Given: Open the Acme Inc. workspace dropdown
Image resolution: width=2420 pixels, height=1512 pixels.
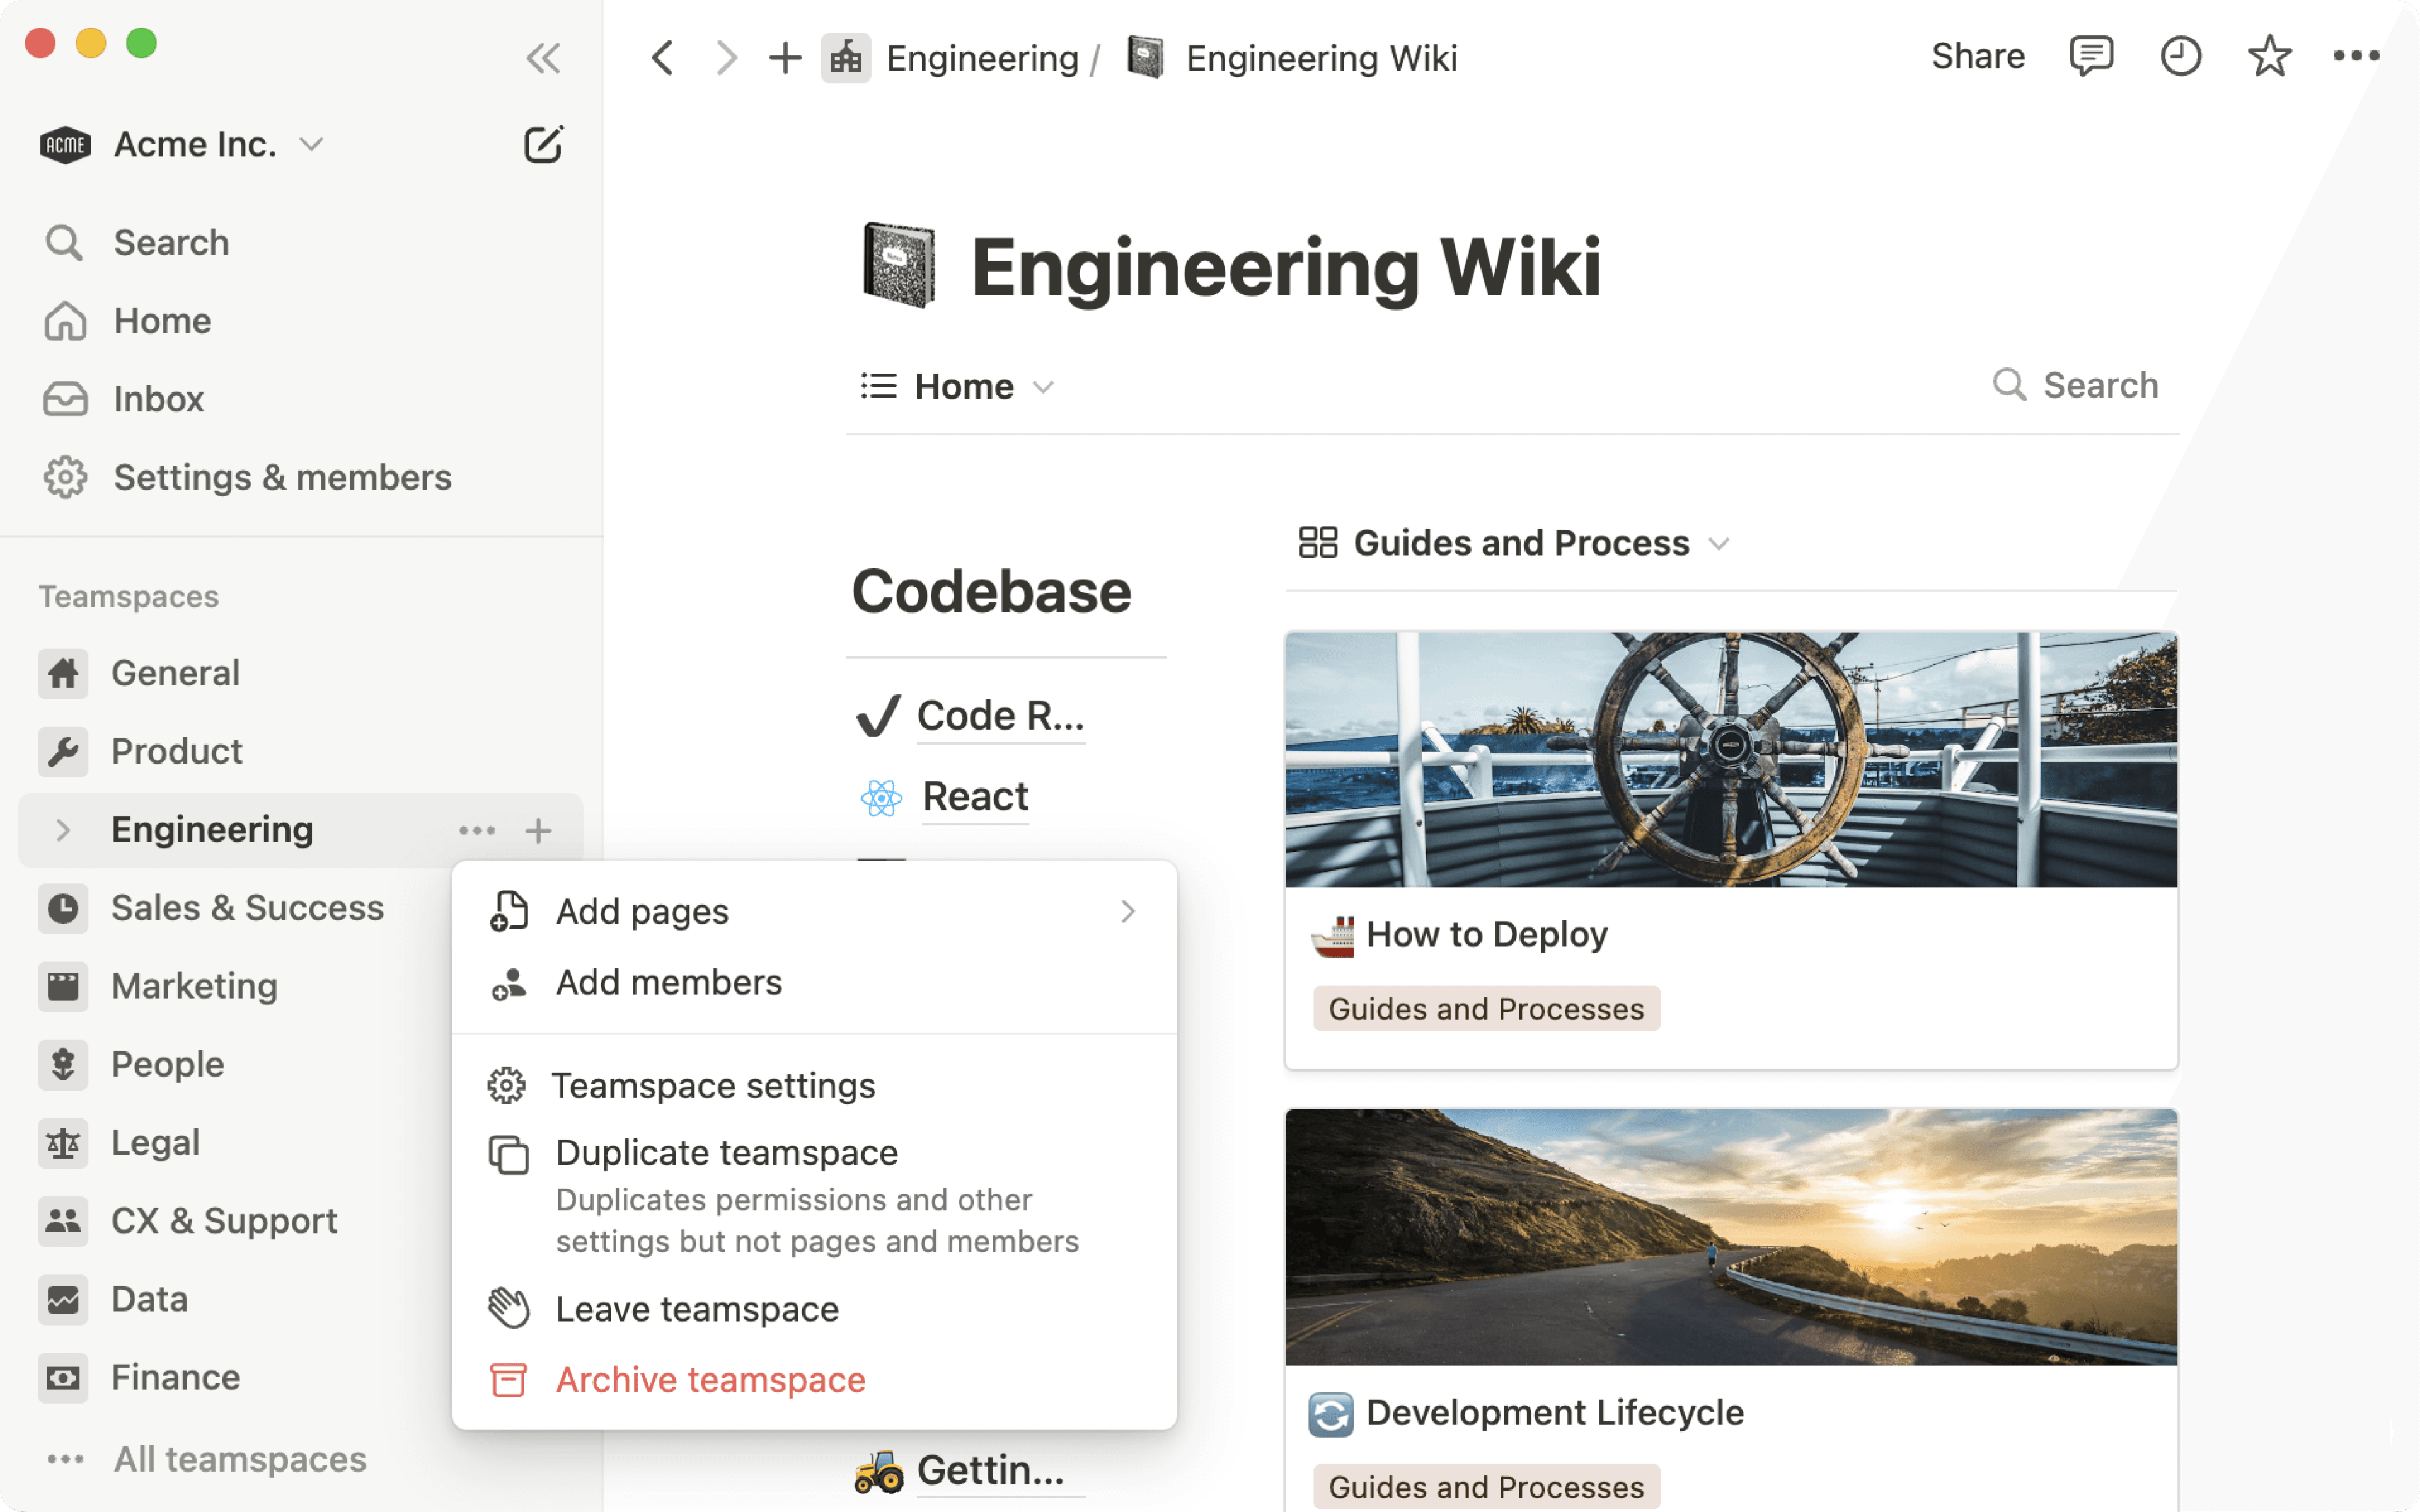Looking at the screenshot, I should pos(310,144).
